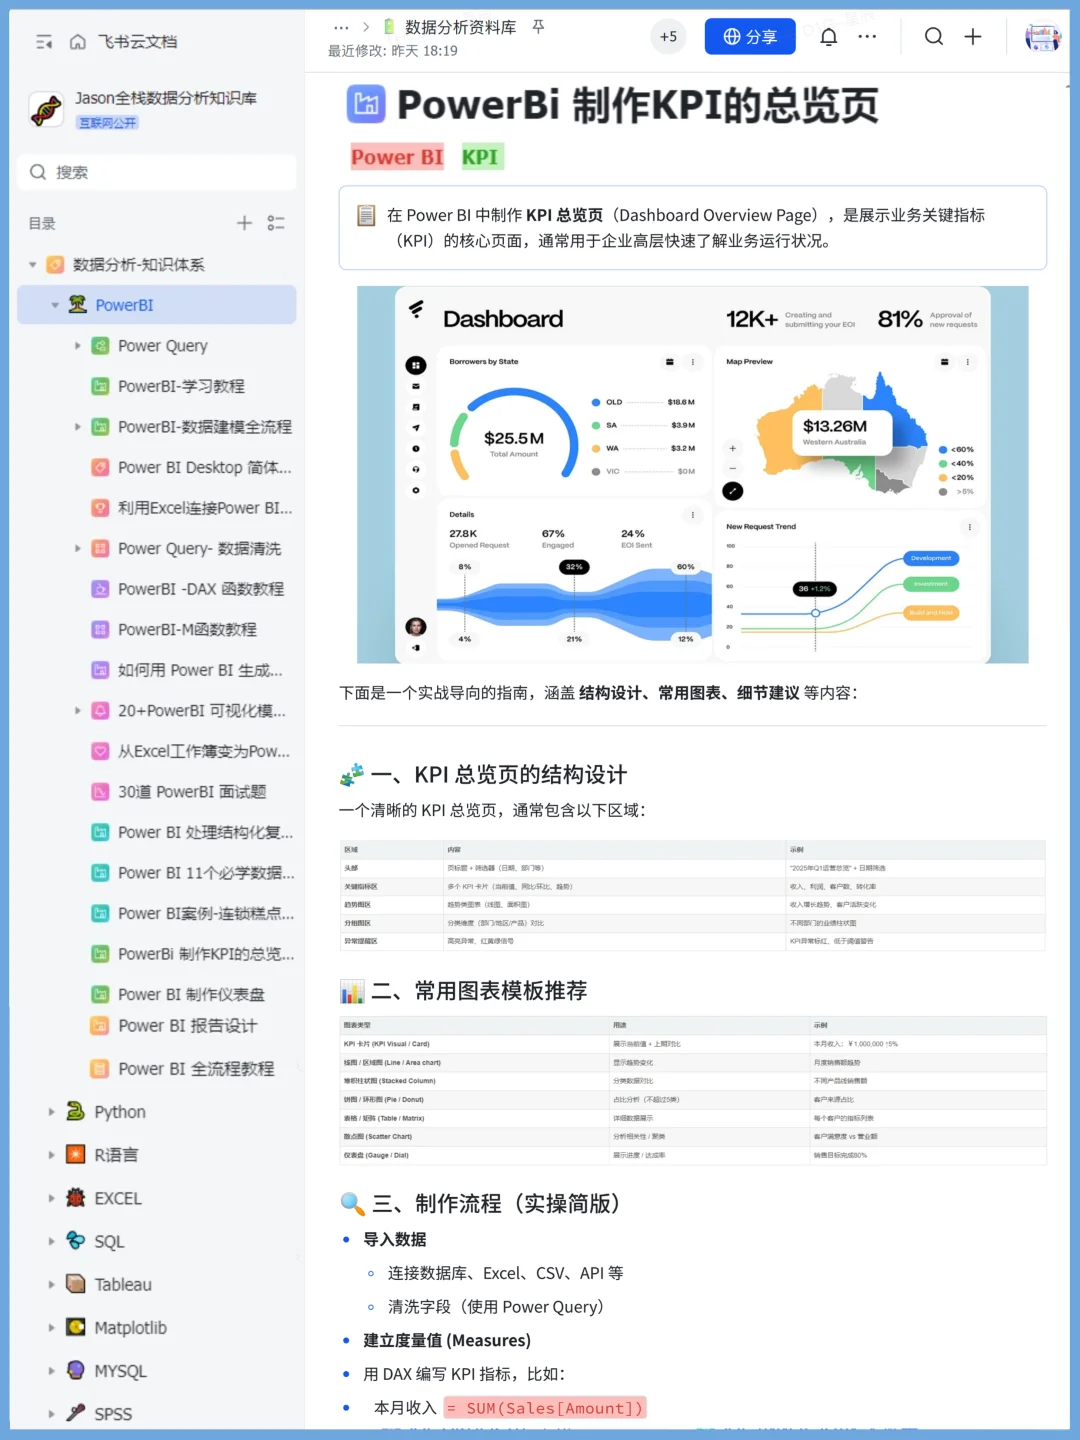Add a new page with the 目录 plus icon

[x=244, y=223]
